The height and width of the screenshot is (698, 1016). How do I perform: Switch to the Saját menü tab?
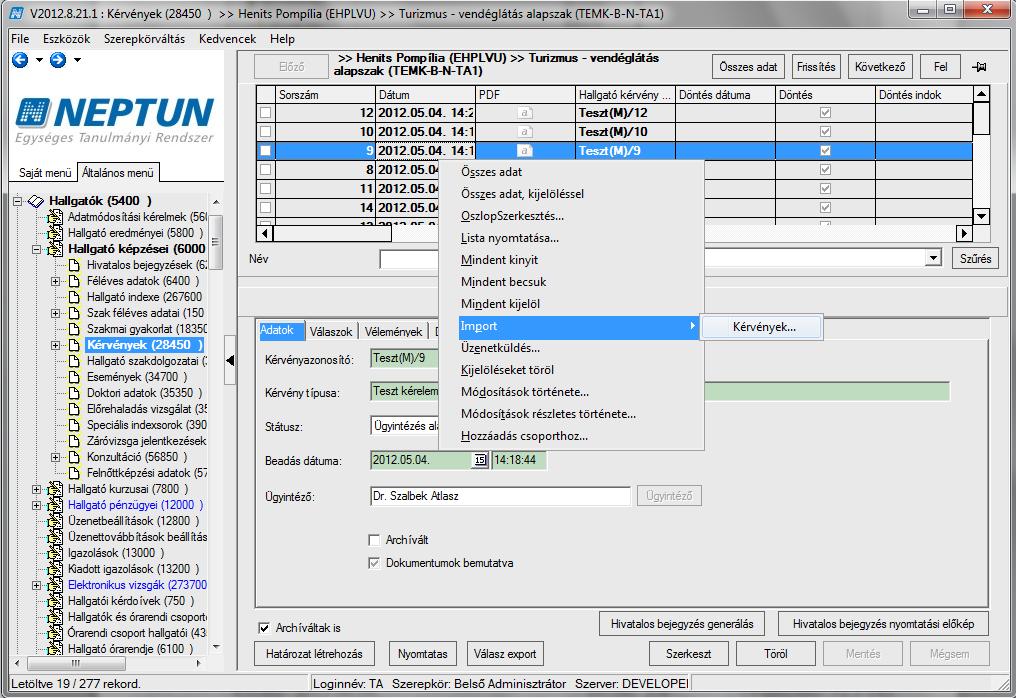45,173
